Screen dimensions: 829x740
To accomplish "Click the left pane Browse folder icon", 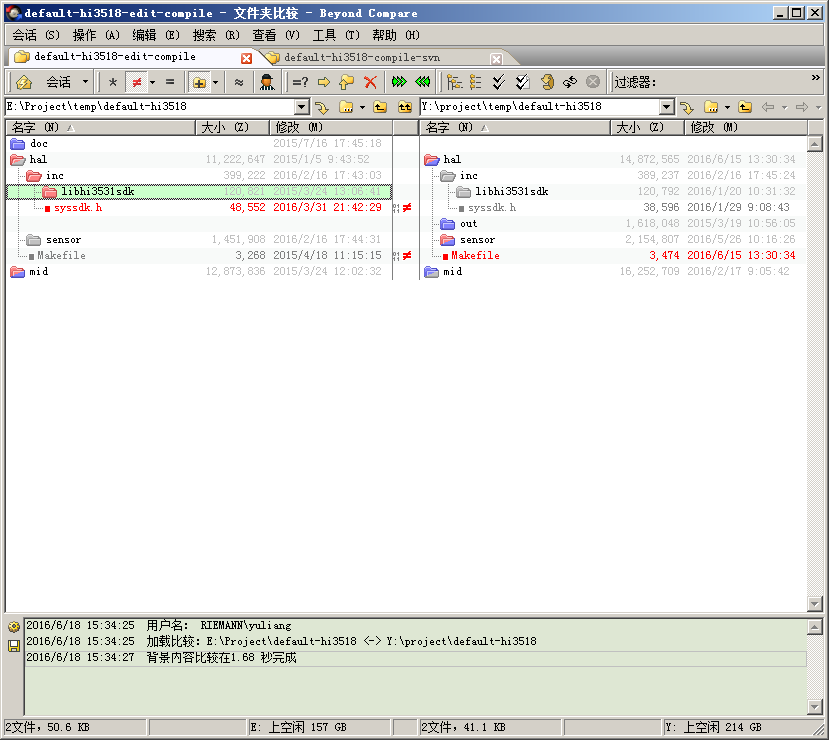I will pyautogui.click(x=346, y=107).
